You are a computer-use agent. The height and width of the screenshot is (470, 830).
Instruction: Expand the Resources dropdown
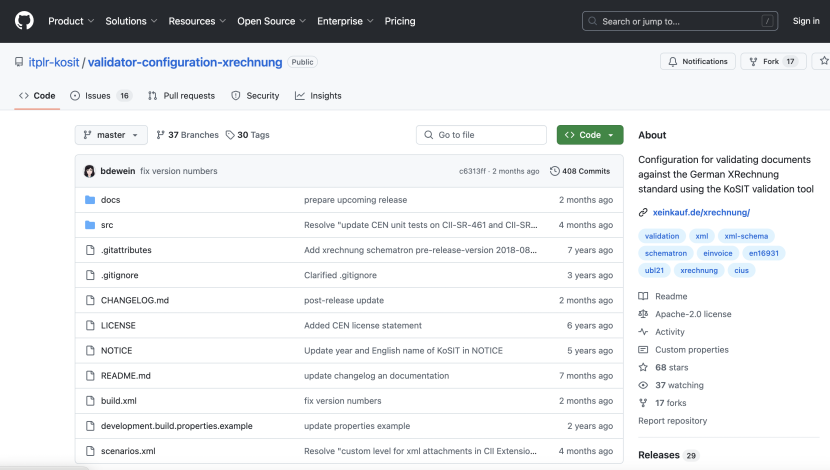[x=197, y=21]
